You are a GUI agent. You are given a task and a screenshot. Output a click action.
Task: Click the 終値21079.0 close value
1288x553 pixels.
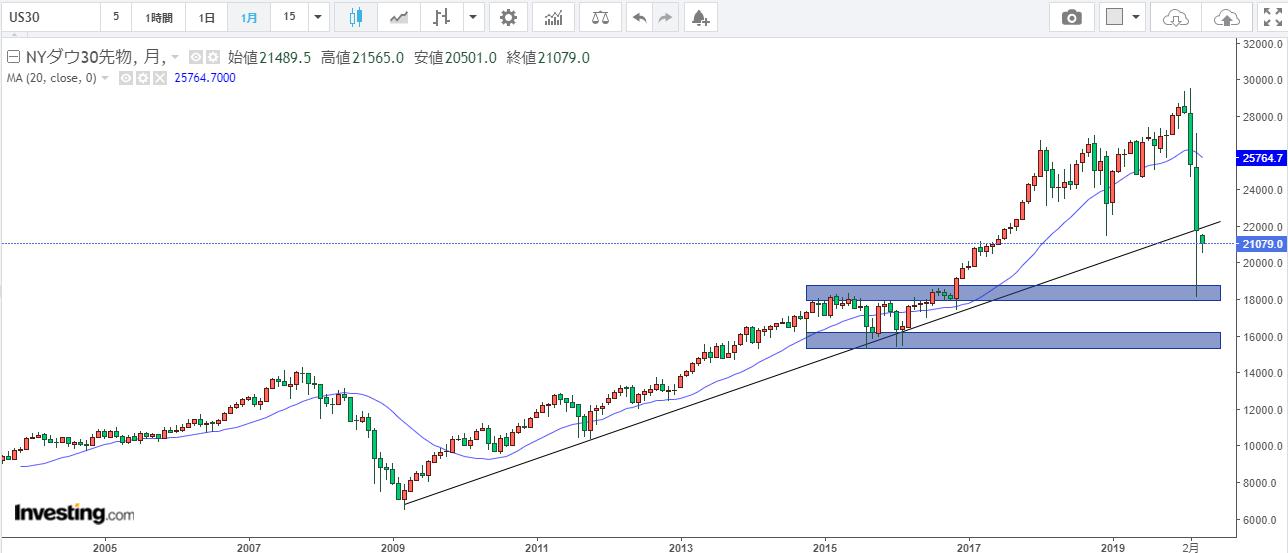[548, 58]
